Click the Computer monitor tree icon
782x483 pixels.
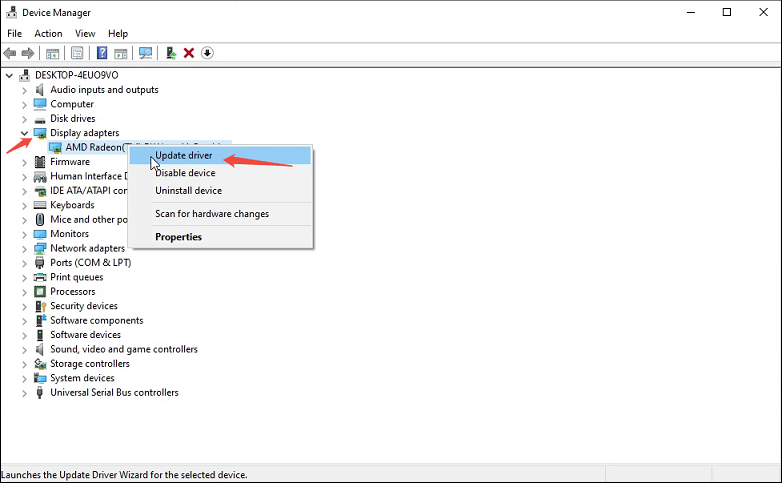[40, 104]
